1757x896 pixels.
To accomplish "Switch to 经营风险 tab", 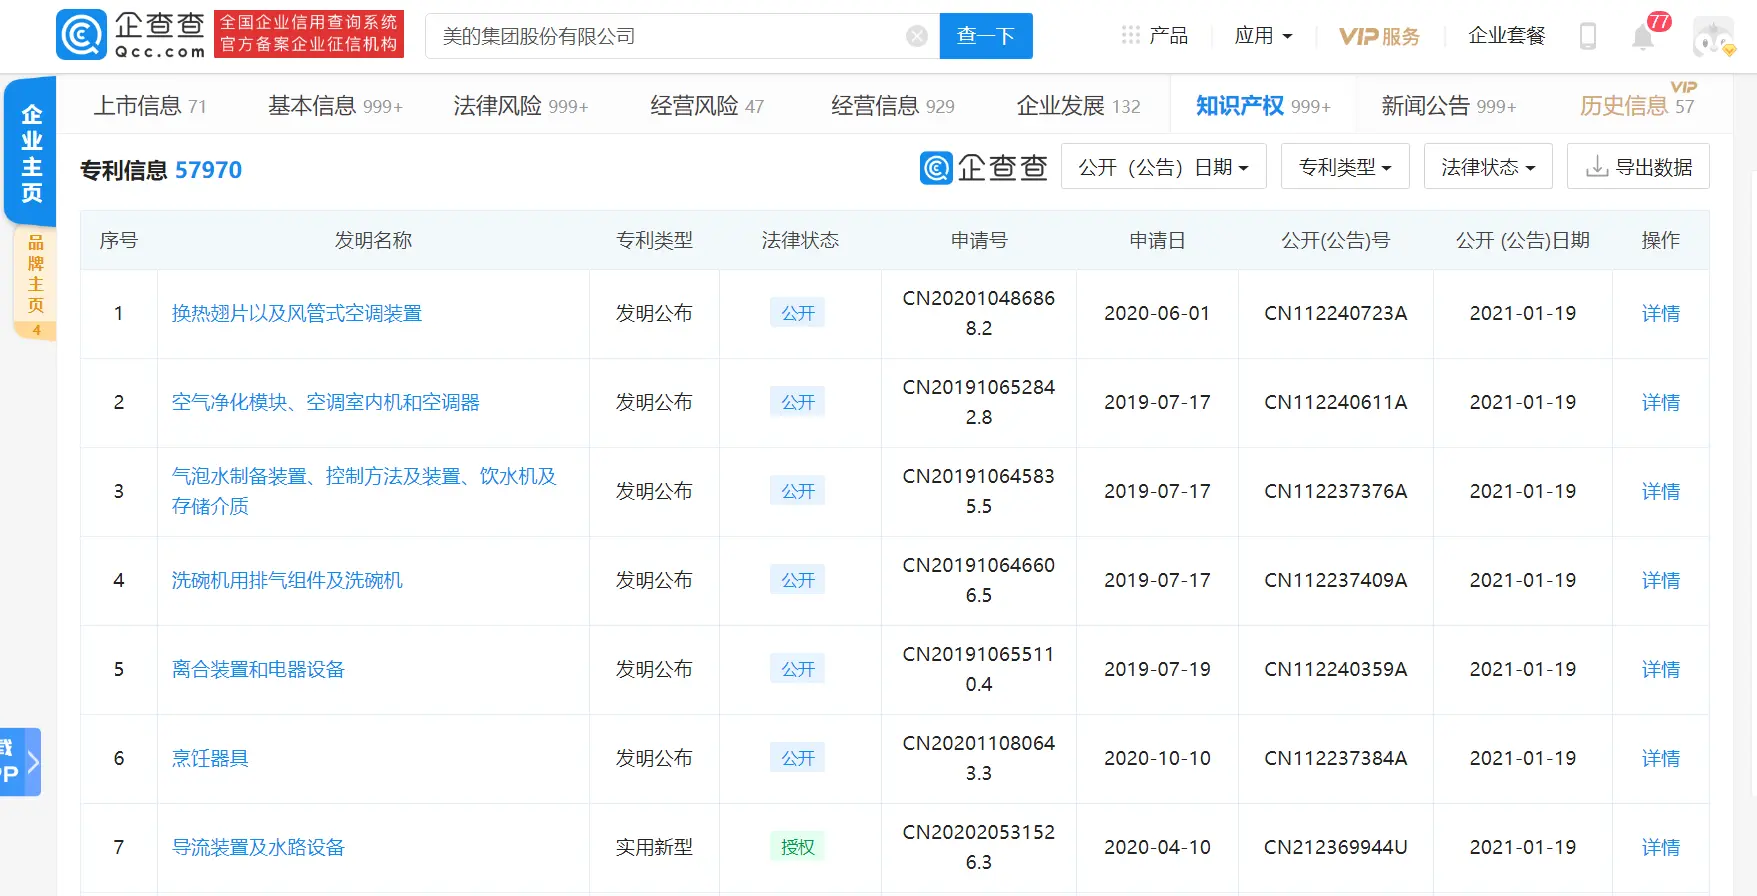I will (x=707, y=105).
